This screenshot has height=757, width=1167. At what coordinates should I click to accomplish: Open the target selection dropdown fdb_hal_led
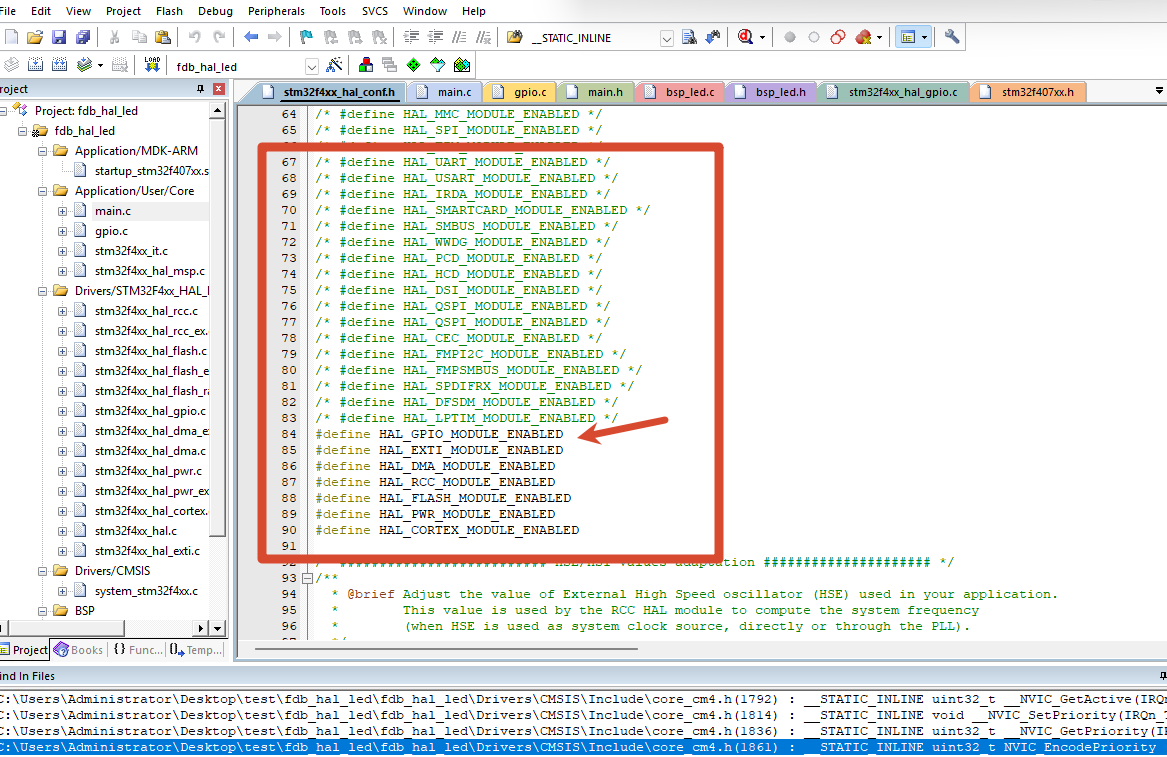click(x=312, y=66)
